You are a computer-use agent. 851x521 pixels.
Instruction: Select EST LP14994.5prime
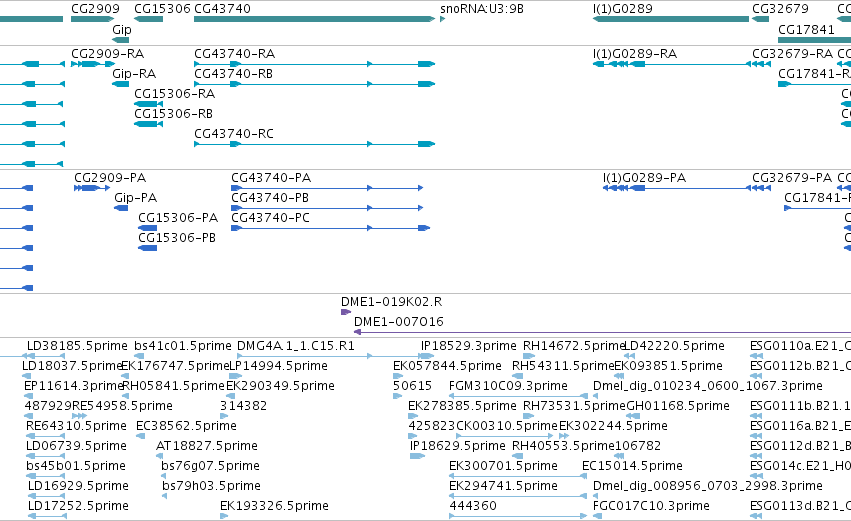pyautogui.click(x=278, y=366)
